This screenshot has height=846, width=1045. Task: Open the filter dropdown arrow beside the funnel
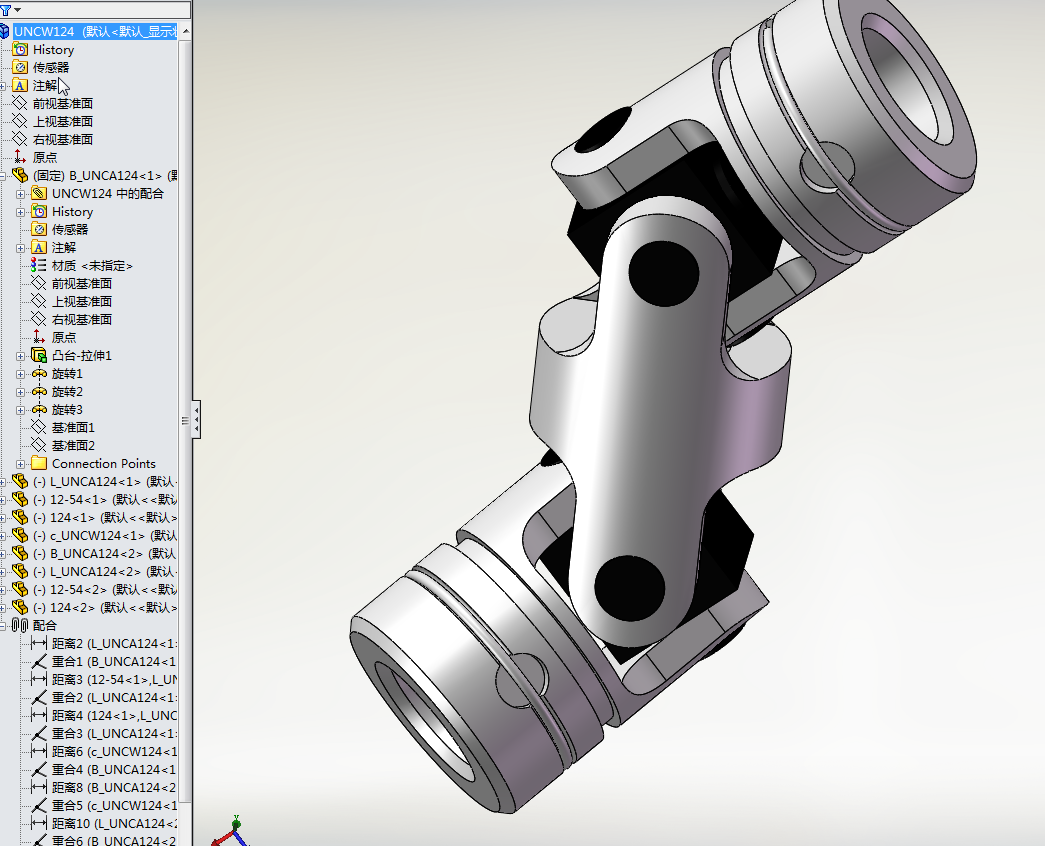pos(17,10)
